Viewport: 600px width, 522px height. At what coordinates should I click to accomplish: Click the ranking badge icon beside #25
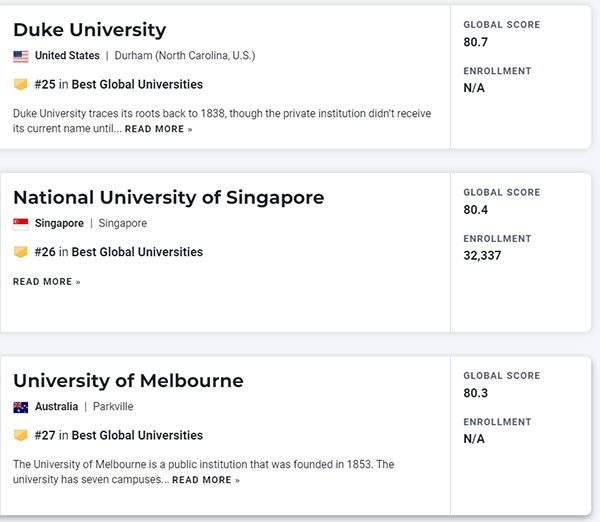20,85
